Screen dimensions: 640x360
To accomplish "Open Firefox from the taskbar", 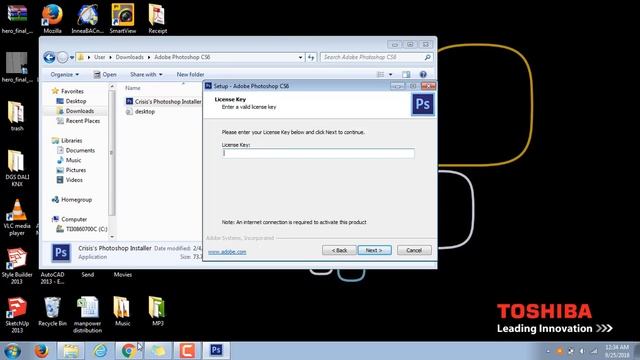I will pos(41,351).
